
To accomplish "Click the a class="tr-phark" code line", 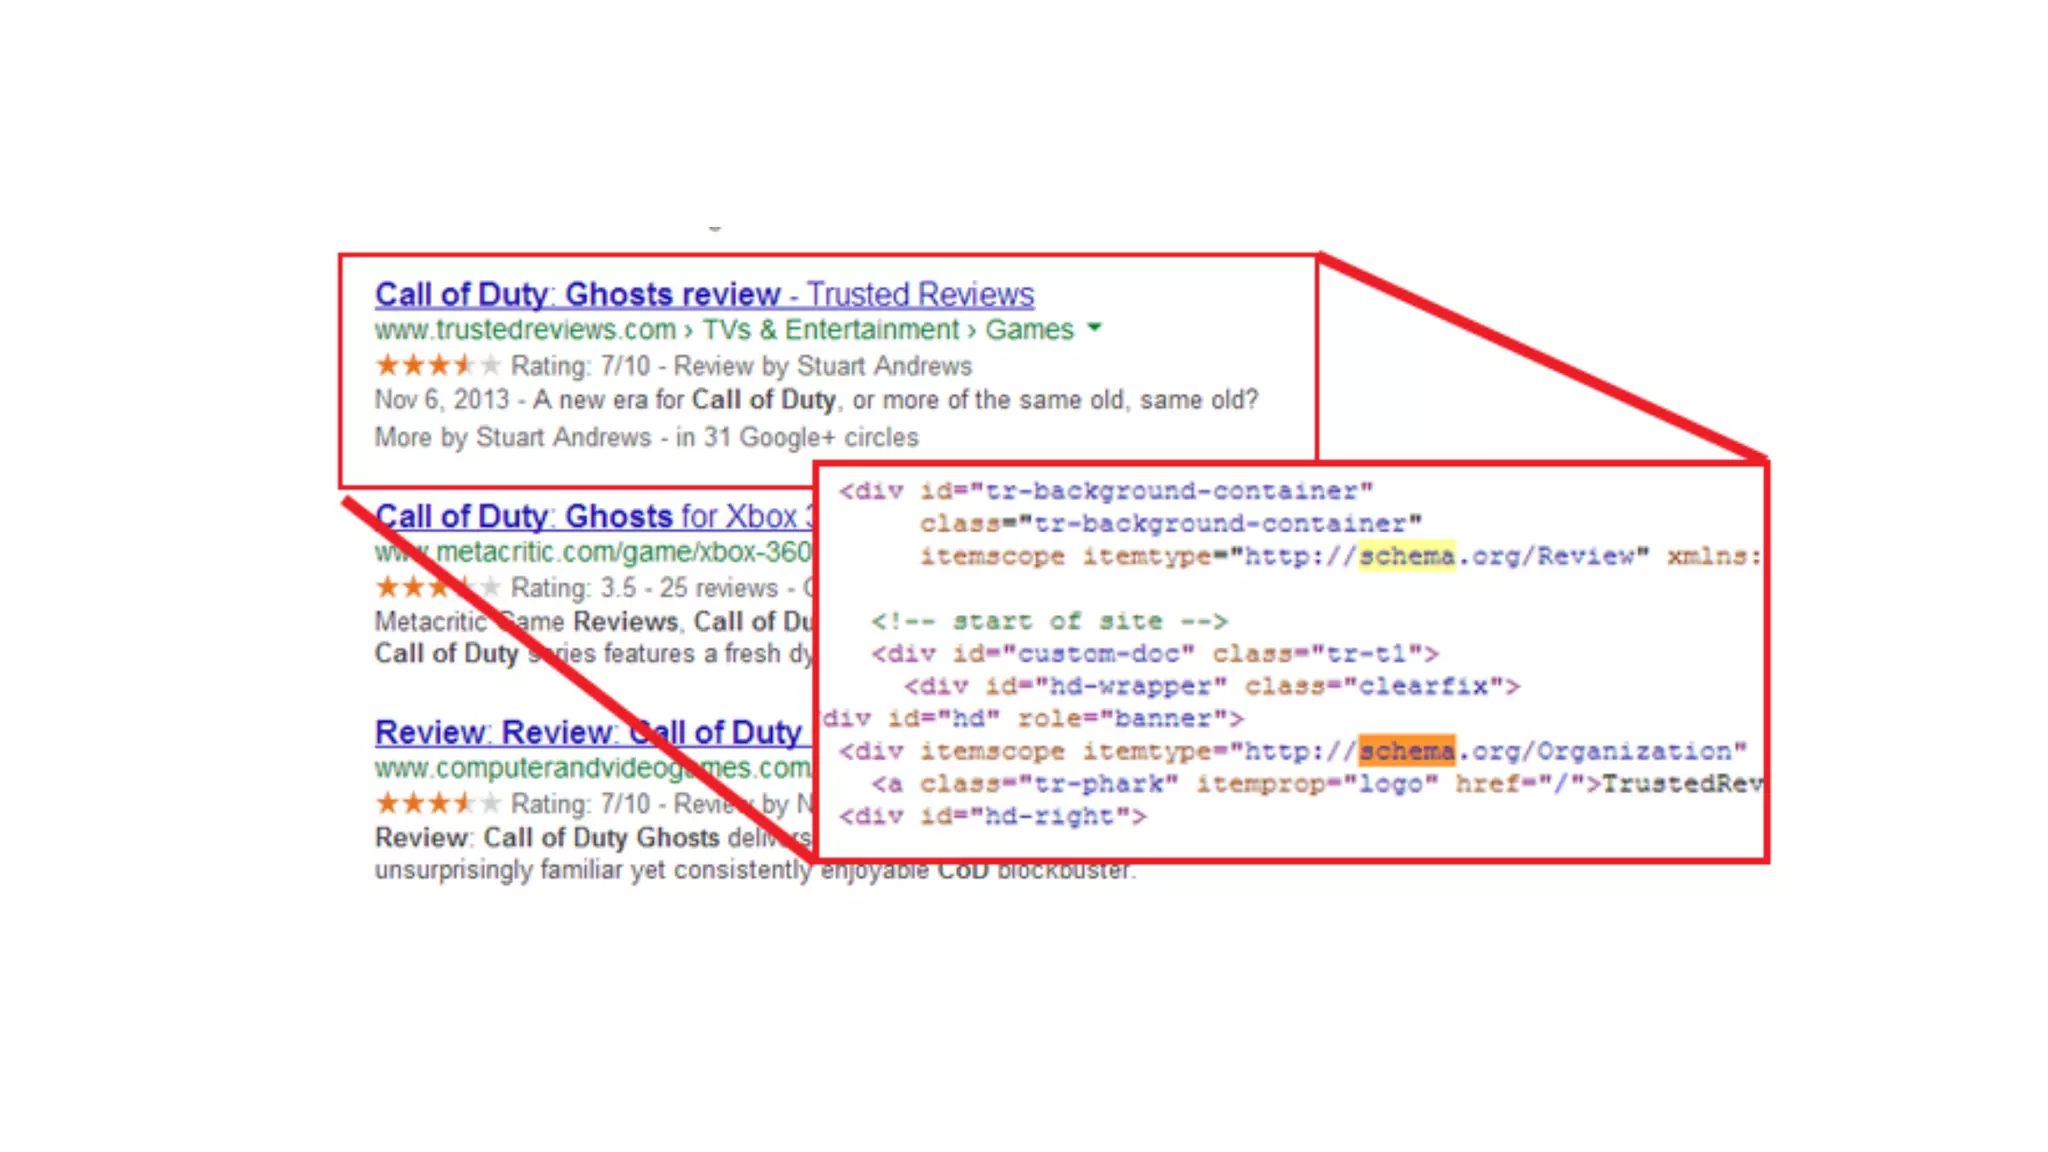I will [x=1317, y=784].
